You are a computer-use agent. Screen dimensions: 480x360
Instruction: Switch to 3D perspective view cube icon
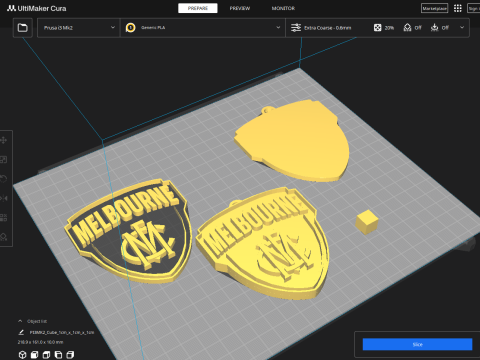tap(22, 354)
